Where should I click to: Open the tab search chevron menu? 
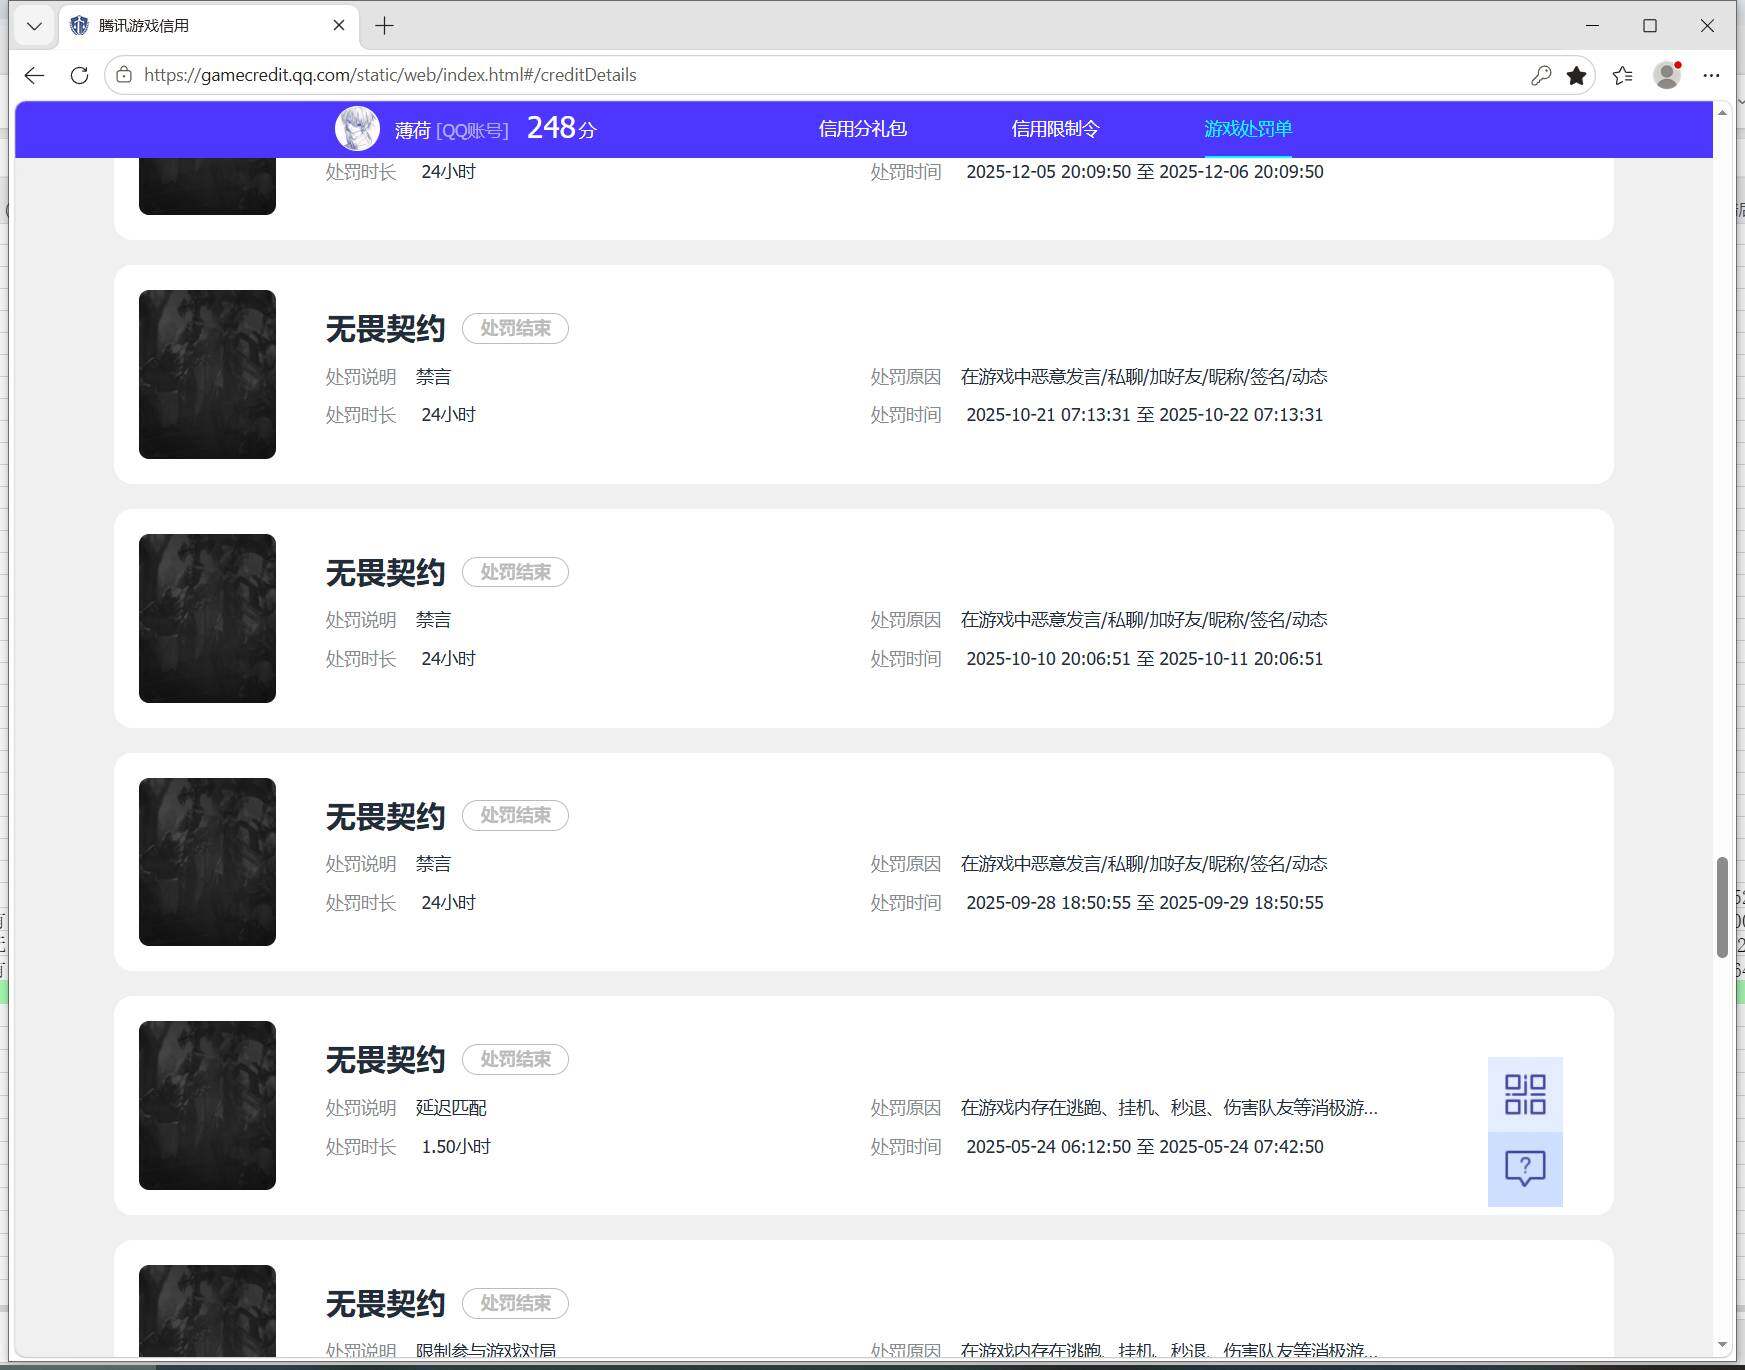34,26
